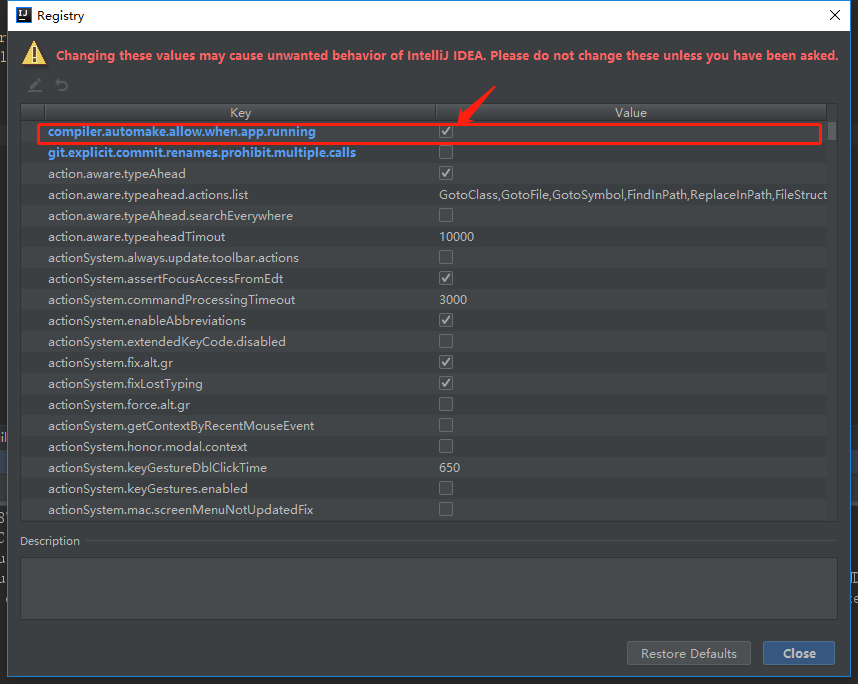Uncheck action.aware.typeAhead

(x=445, y=173)
